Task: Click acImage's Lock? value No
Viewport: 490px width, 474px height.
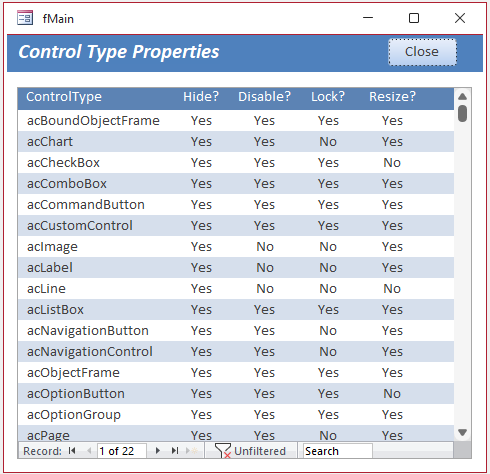Action: pos(328,247)
